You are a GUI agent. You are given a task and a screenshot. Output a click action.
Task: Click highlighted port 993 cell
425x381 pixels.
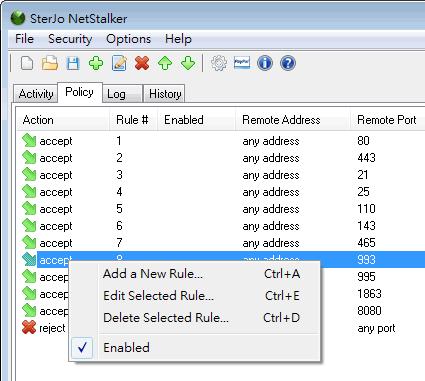366,260
